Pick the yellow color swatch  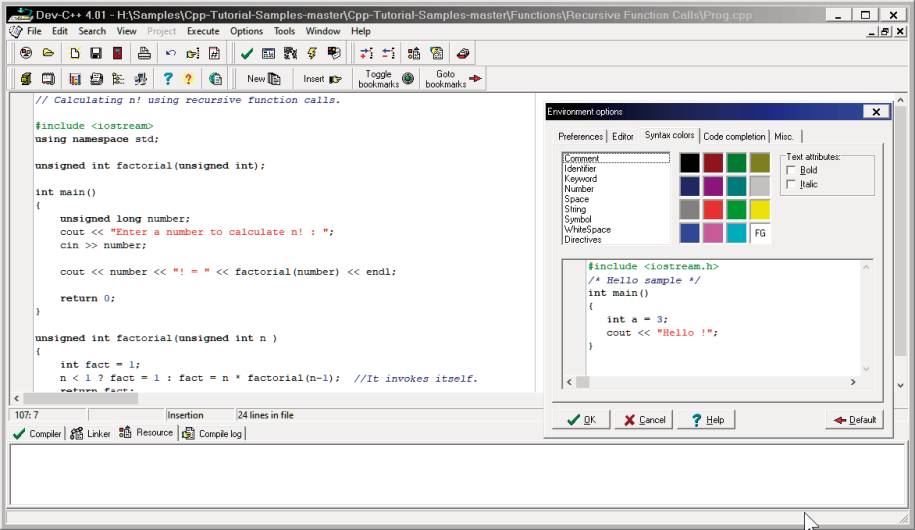759,210
